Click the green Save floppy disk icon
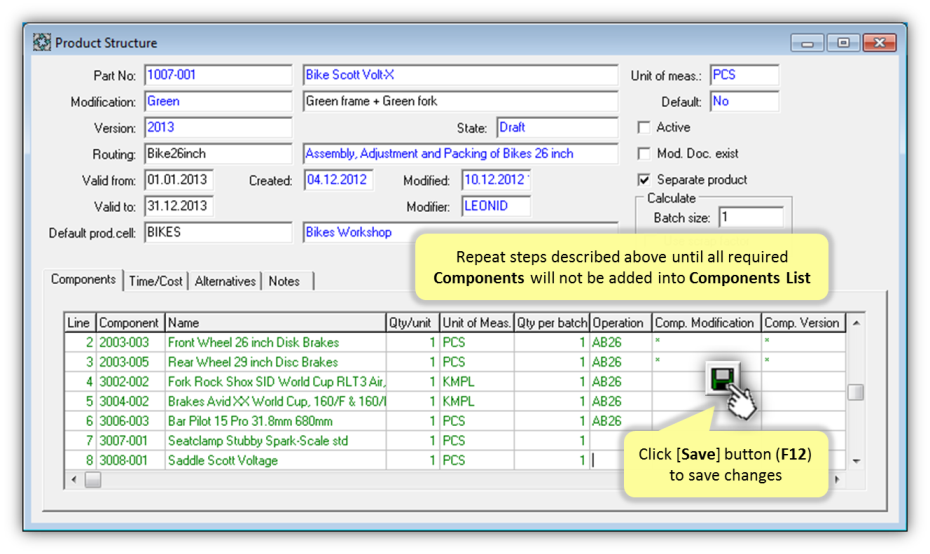 click(722, 378)
